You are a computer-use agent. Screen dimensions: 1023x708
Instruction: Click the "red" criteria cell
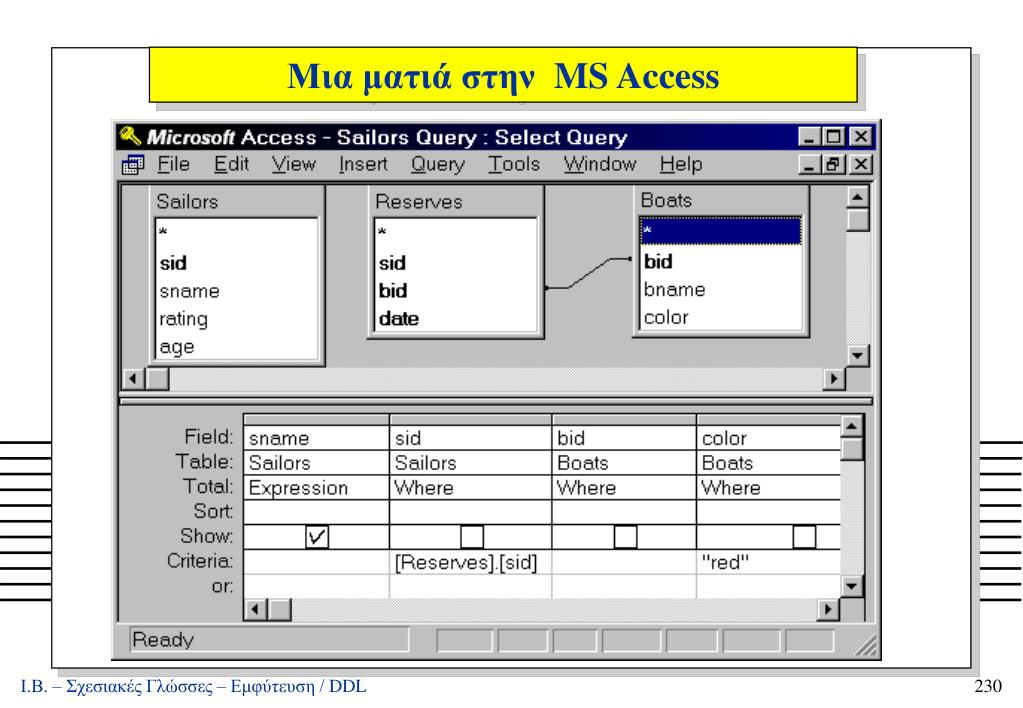point(769,562)
